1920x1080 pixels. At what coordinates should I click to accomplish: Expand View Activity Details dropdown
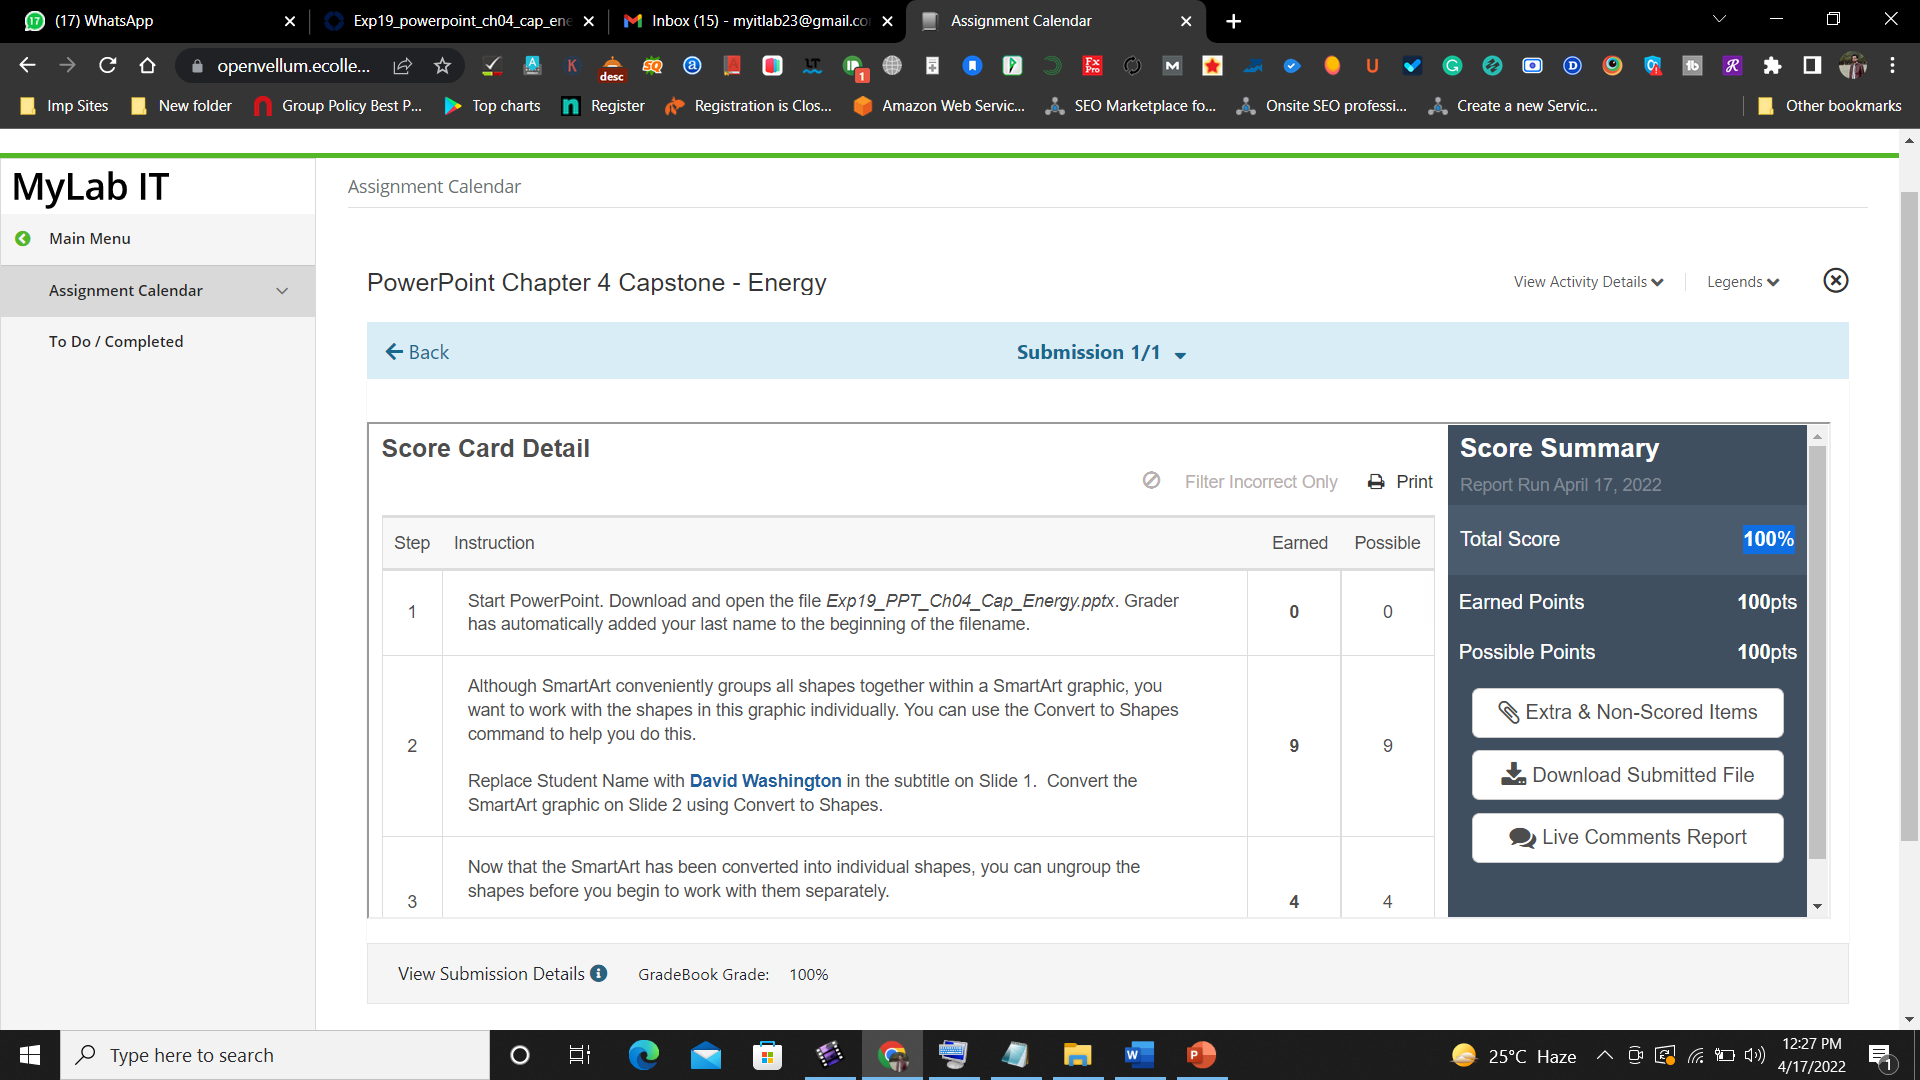pos(1588,282)
